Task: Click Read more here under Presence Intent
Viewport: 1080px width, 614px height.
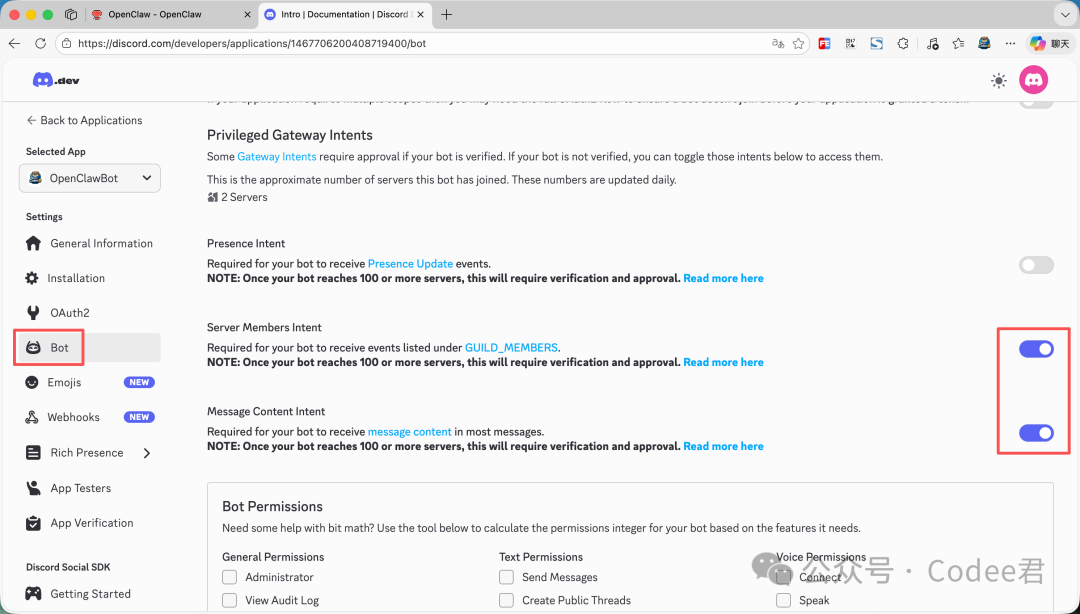Action: [723, 278]
